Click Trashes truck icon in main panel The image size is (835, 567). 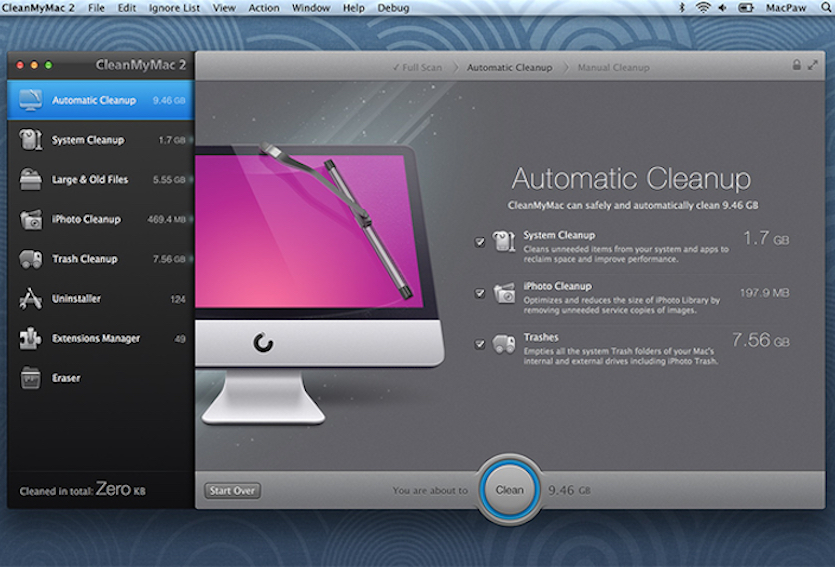[x=504, y=344]
